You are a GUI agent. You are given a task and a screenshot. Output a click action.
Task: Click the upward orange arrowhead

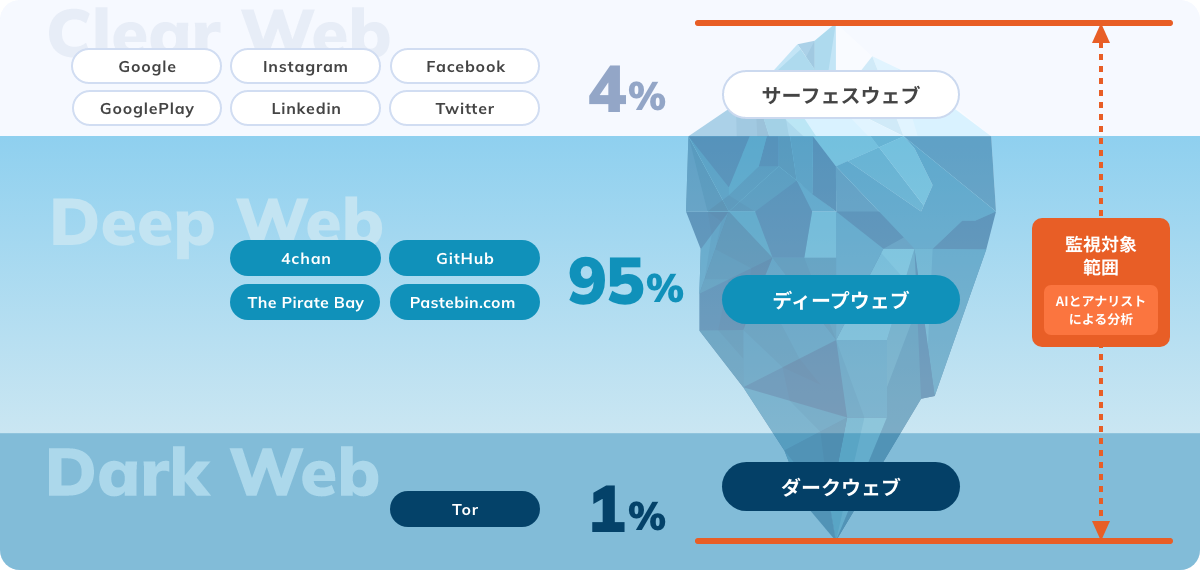pyautogui.click(x=1101, y=34)
